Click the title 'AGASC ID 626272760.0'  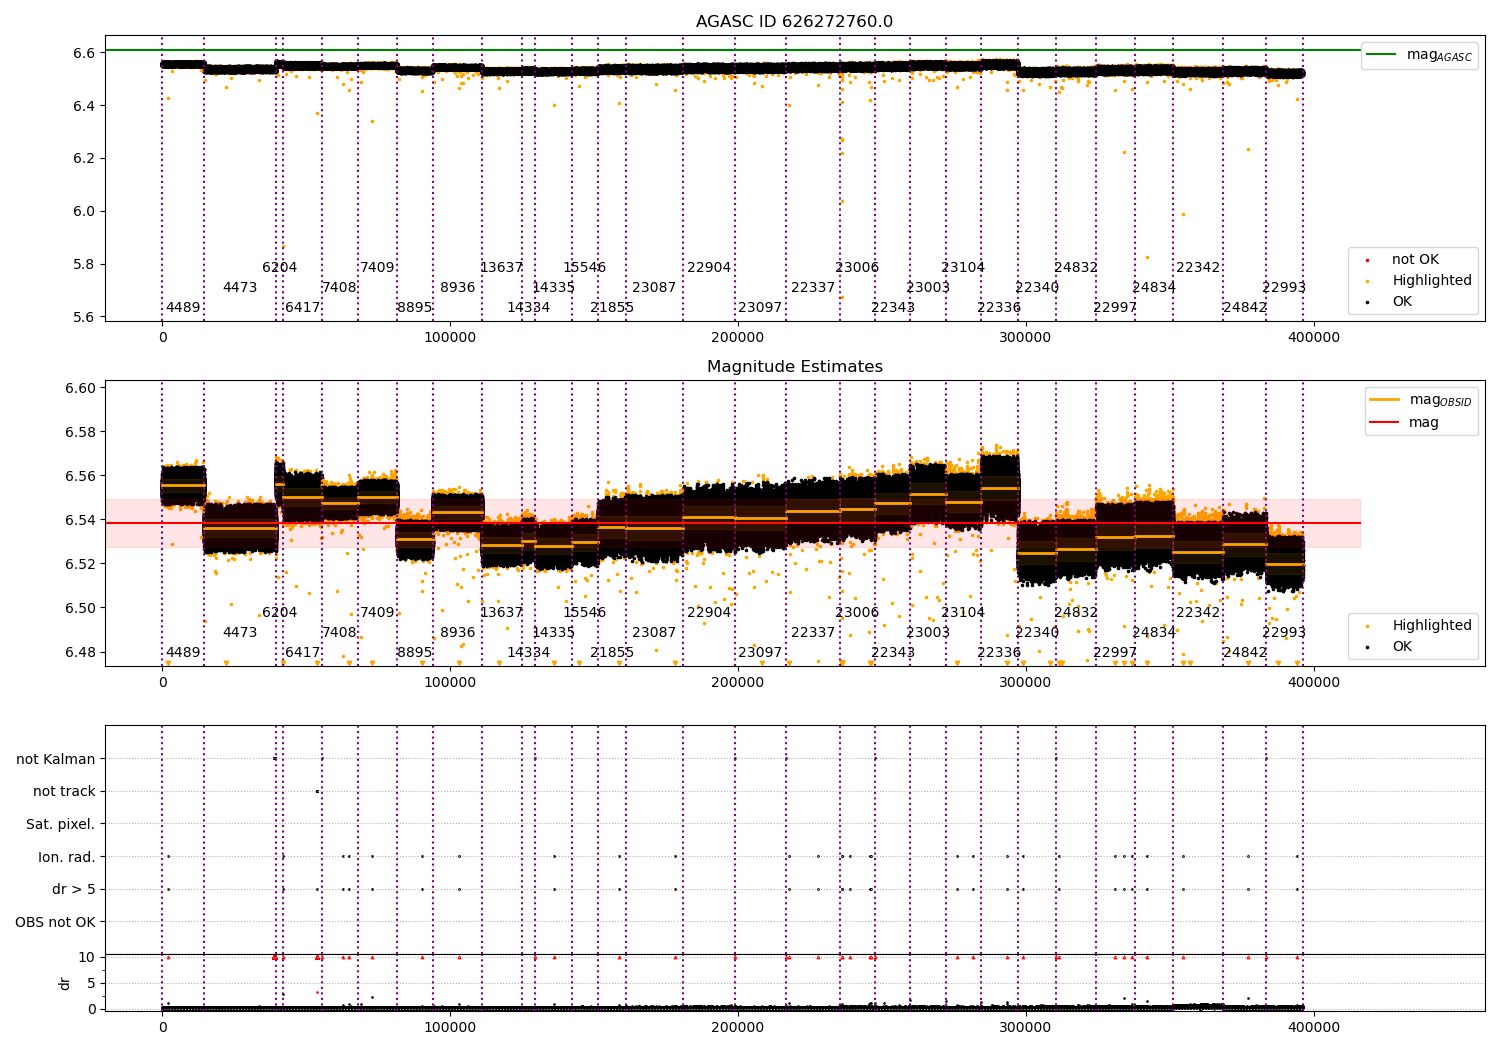click(x=794, y=22)
